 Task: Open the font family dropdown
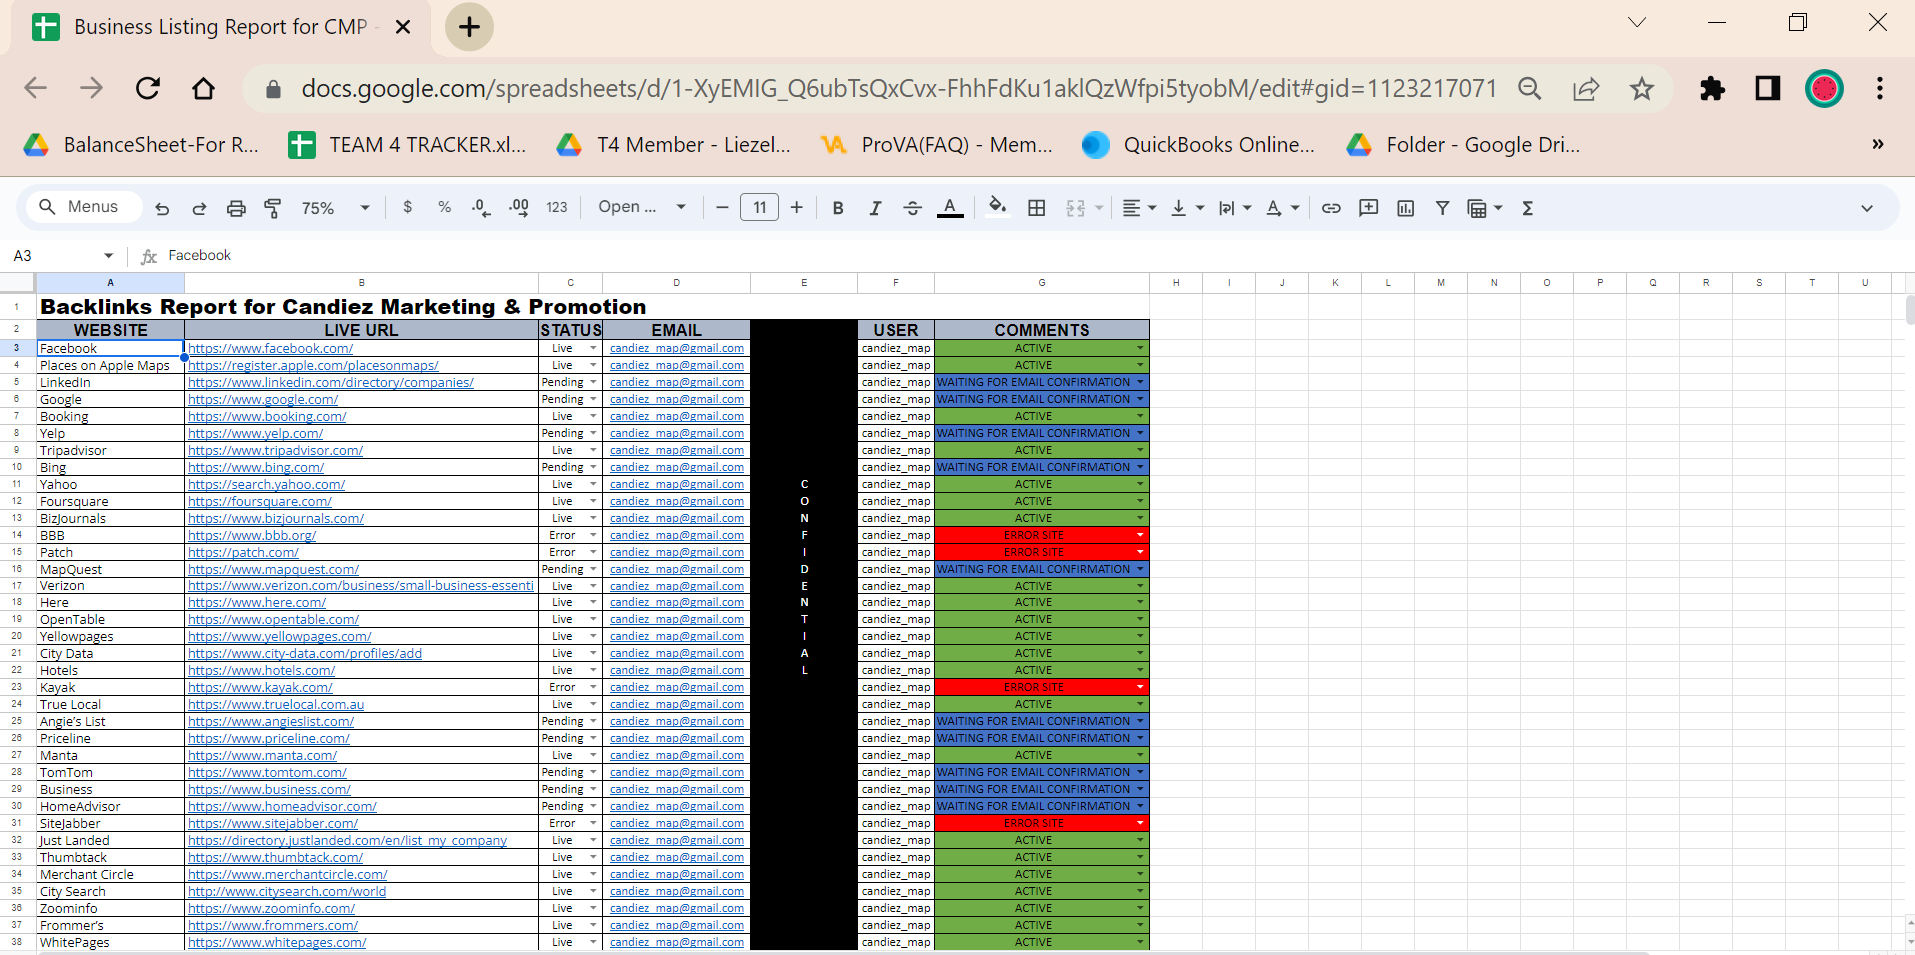pyautogui.click(x=642, y=207)
